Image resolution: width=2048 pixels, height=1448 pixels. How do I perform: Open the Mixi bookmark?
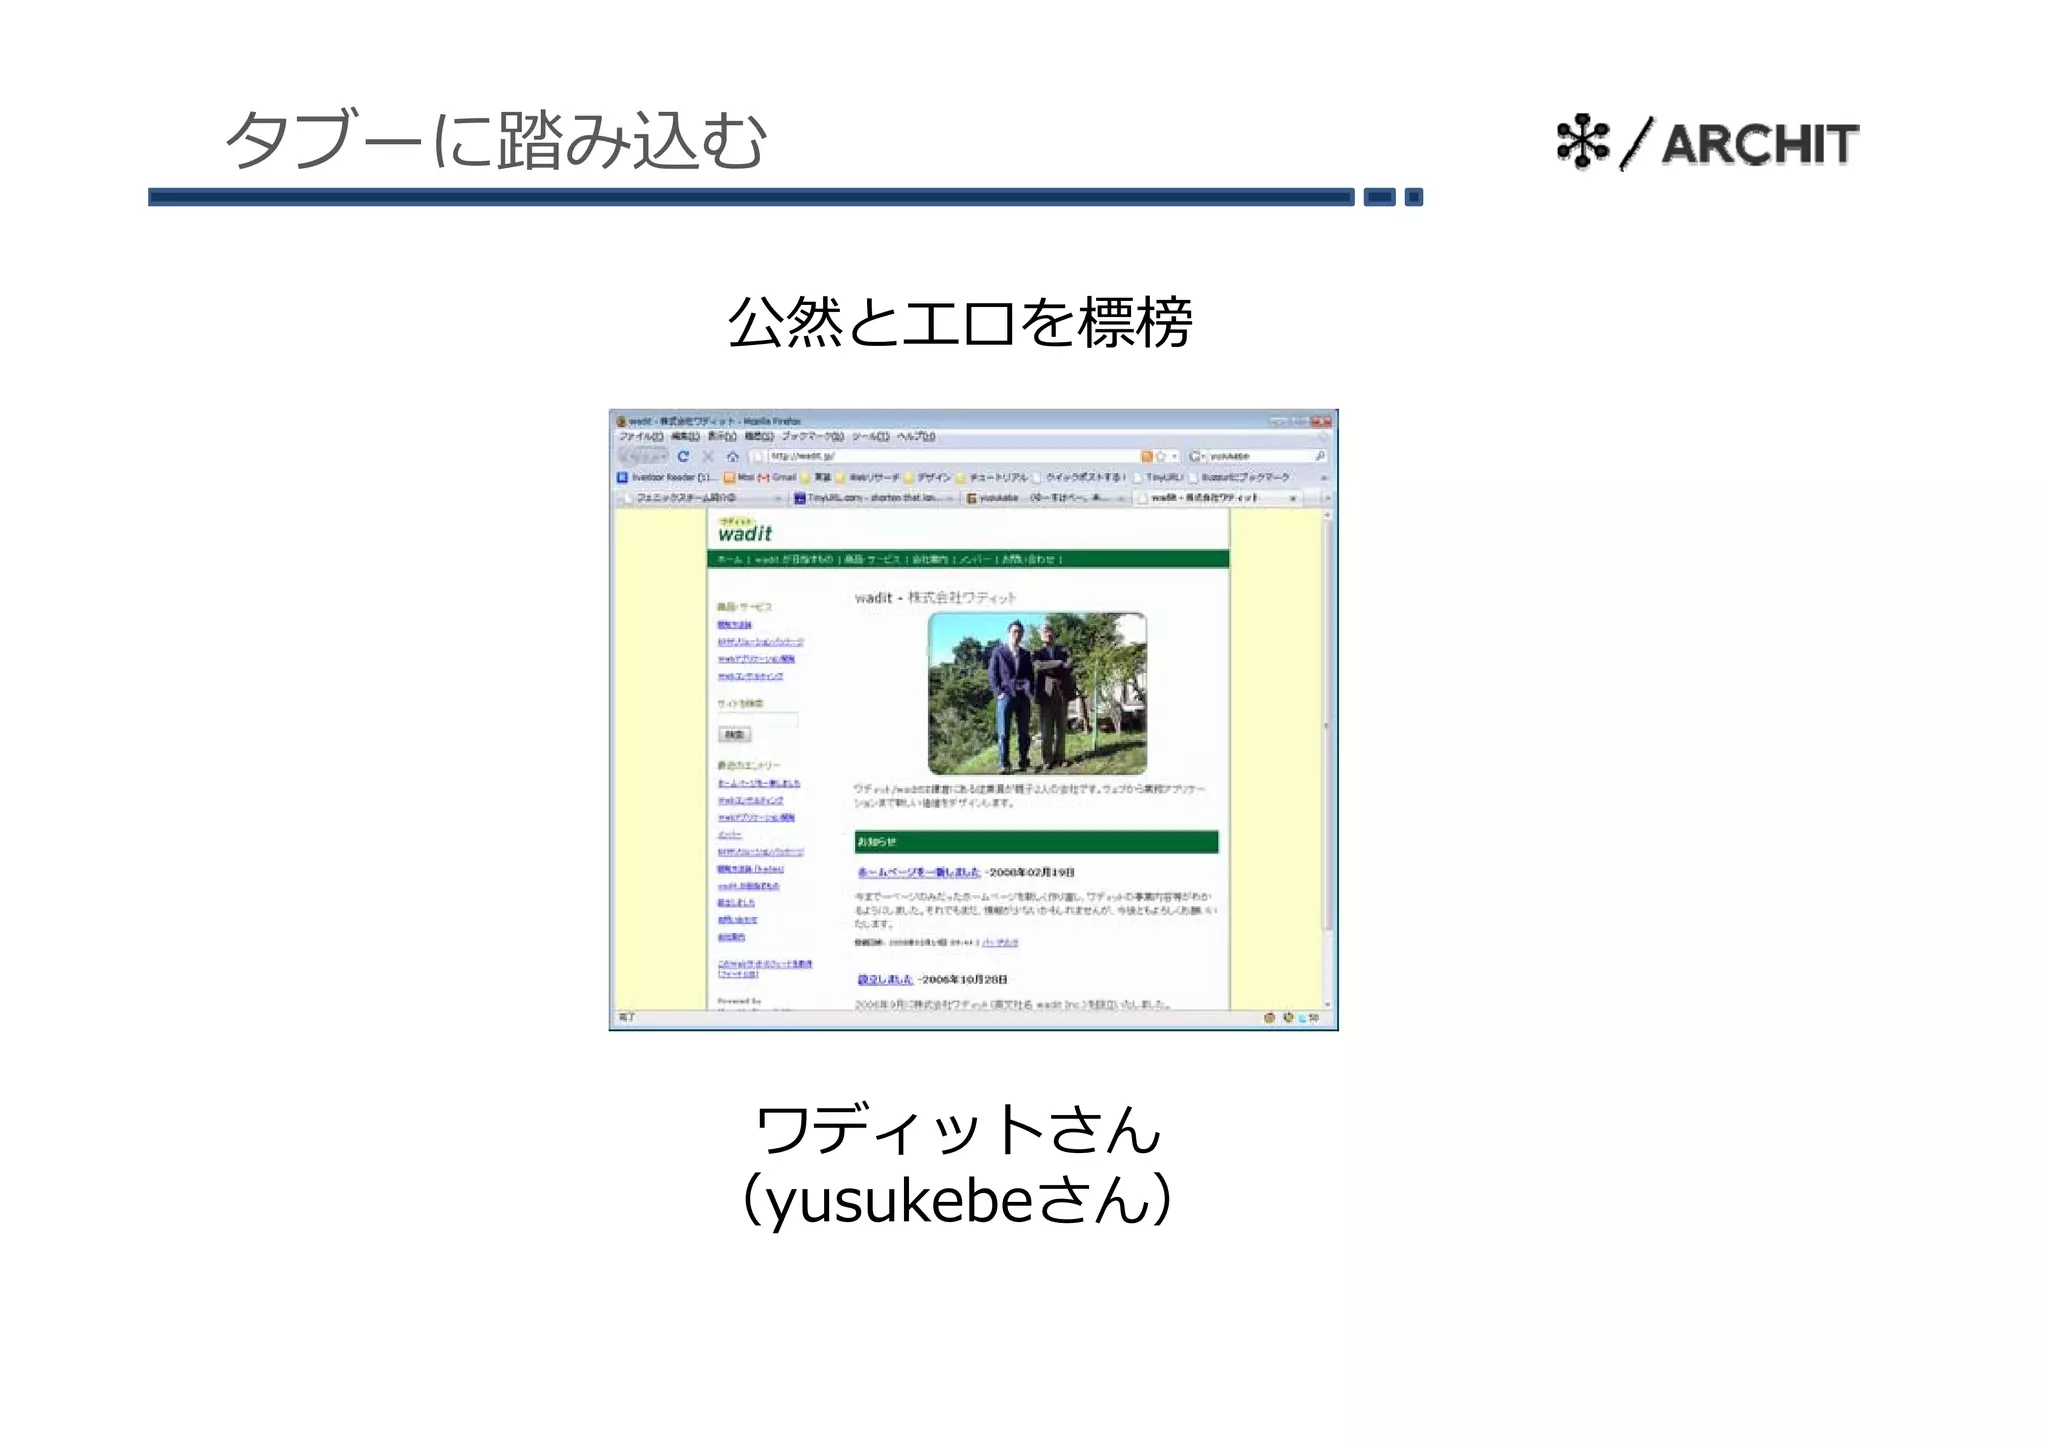pos(739,477)
